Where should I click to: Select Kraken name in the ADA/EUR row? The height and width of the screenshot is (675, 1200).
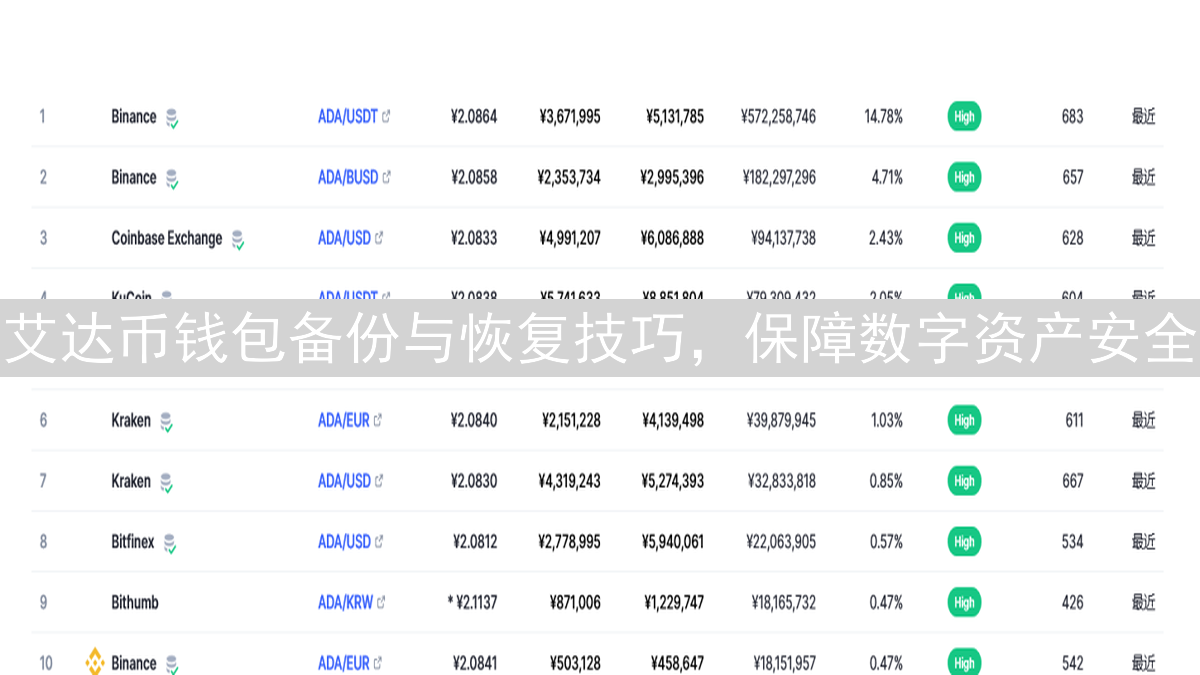(x=131, y=420)
